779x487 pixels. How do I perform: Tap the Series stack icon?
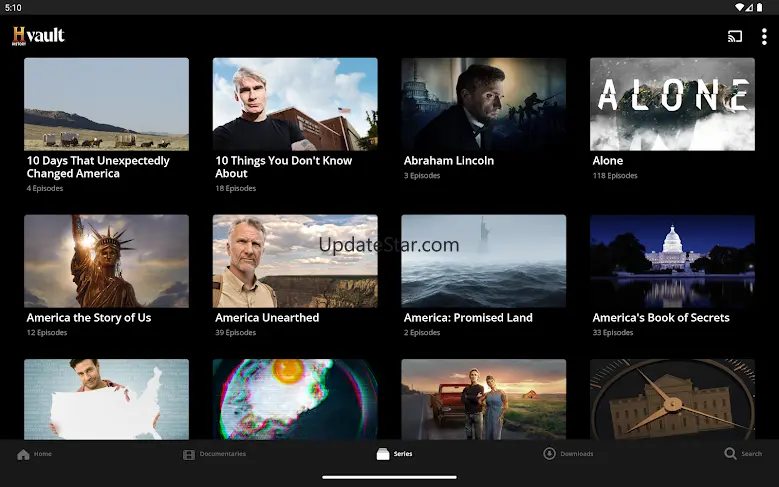click(383, 454)
